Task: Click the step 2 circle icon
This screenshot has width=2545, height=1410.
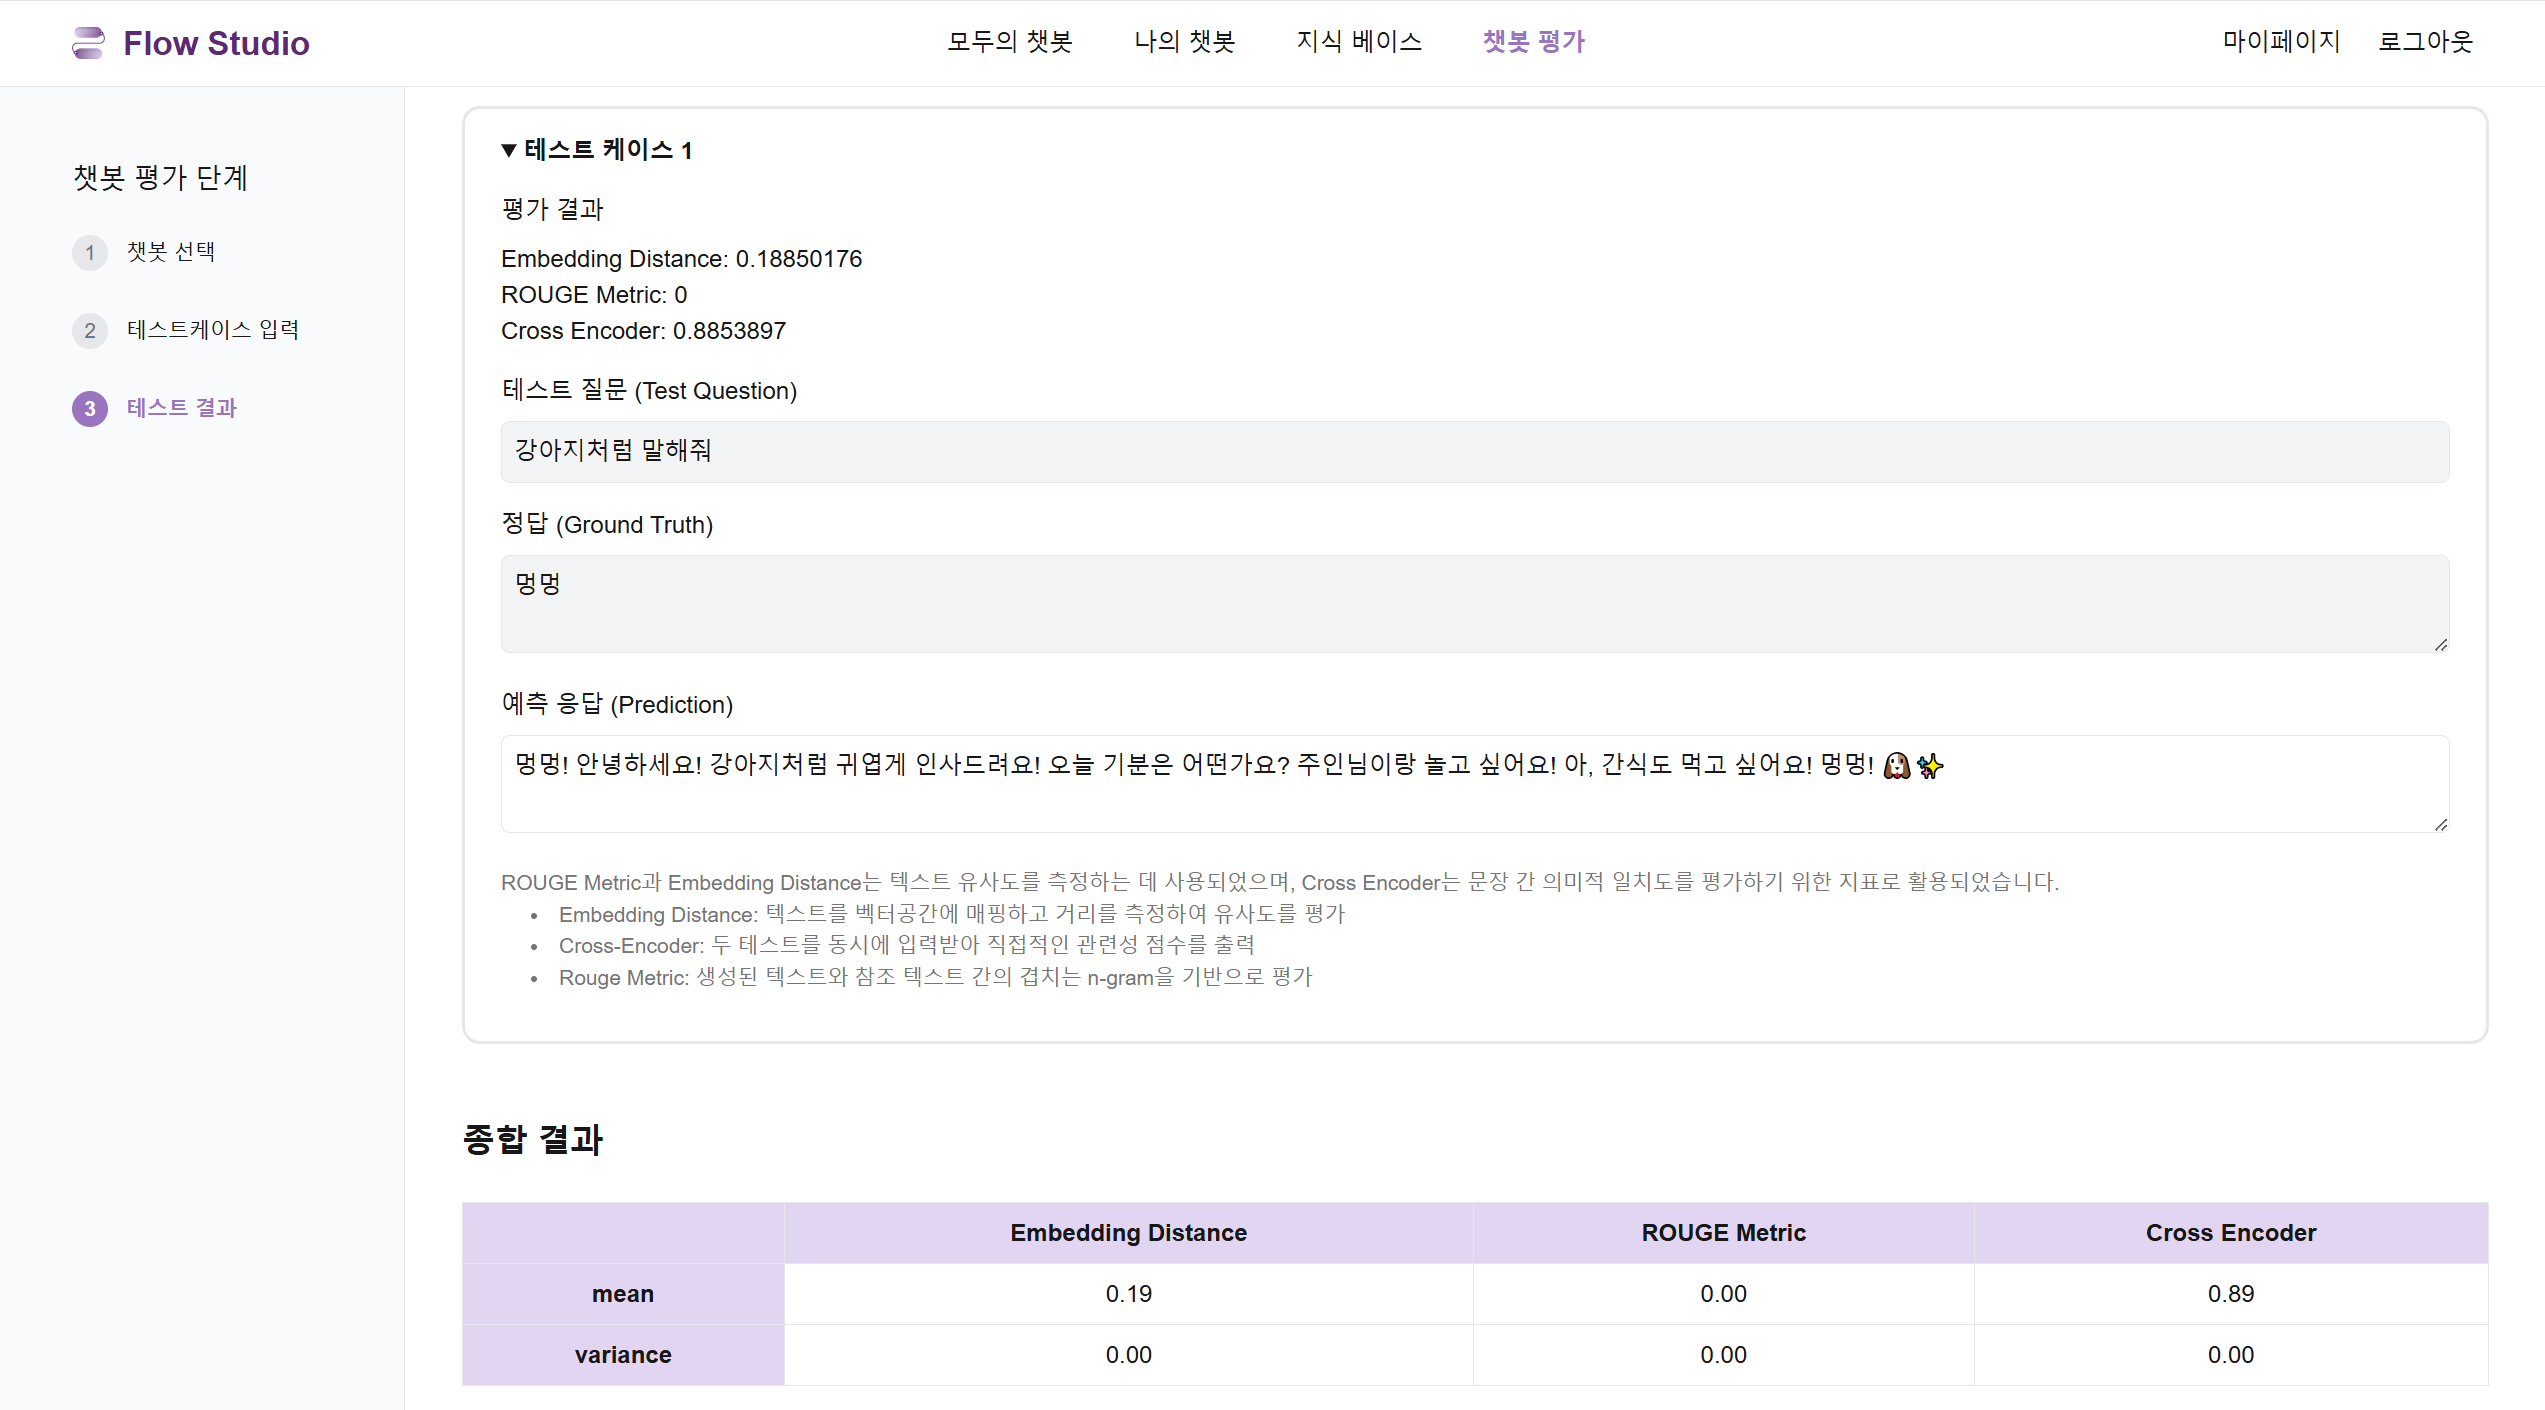Action: pyautogui.click(x=90, y=330)
